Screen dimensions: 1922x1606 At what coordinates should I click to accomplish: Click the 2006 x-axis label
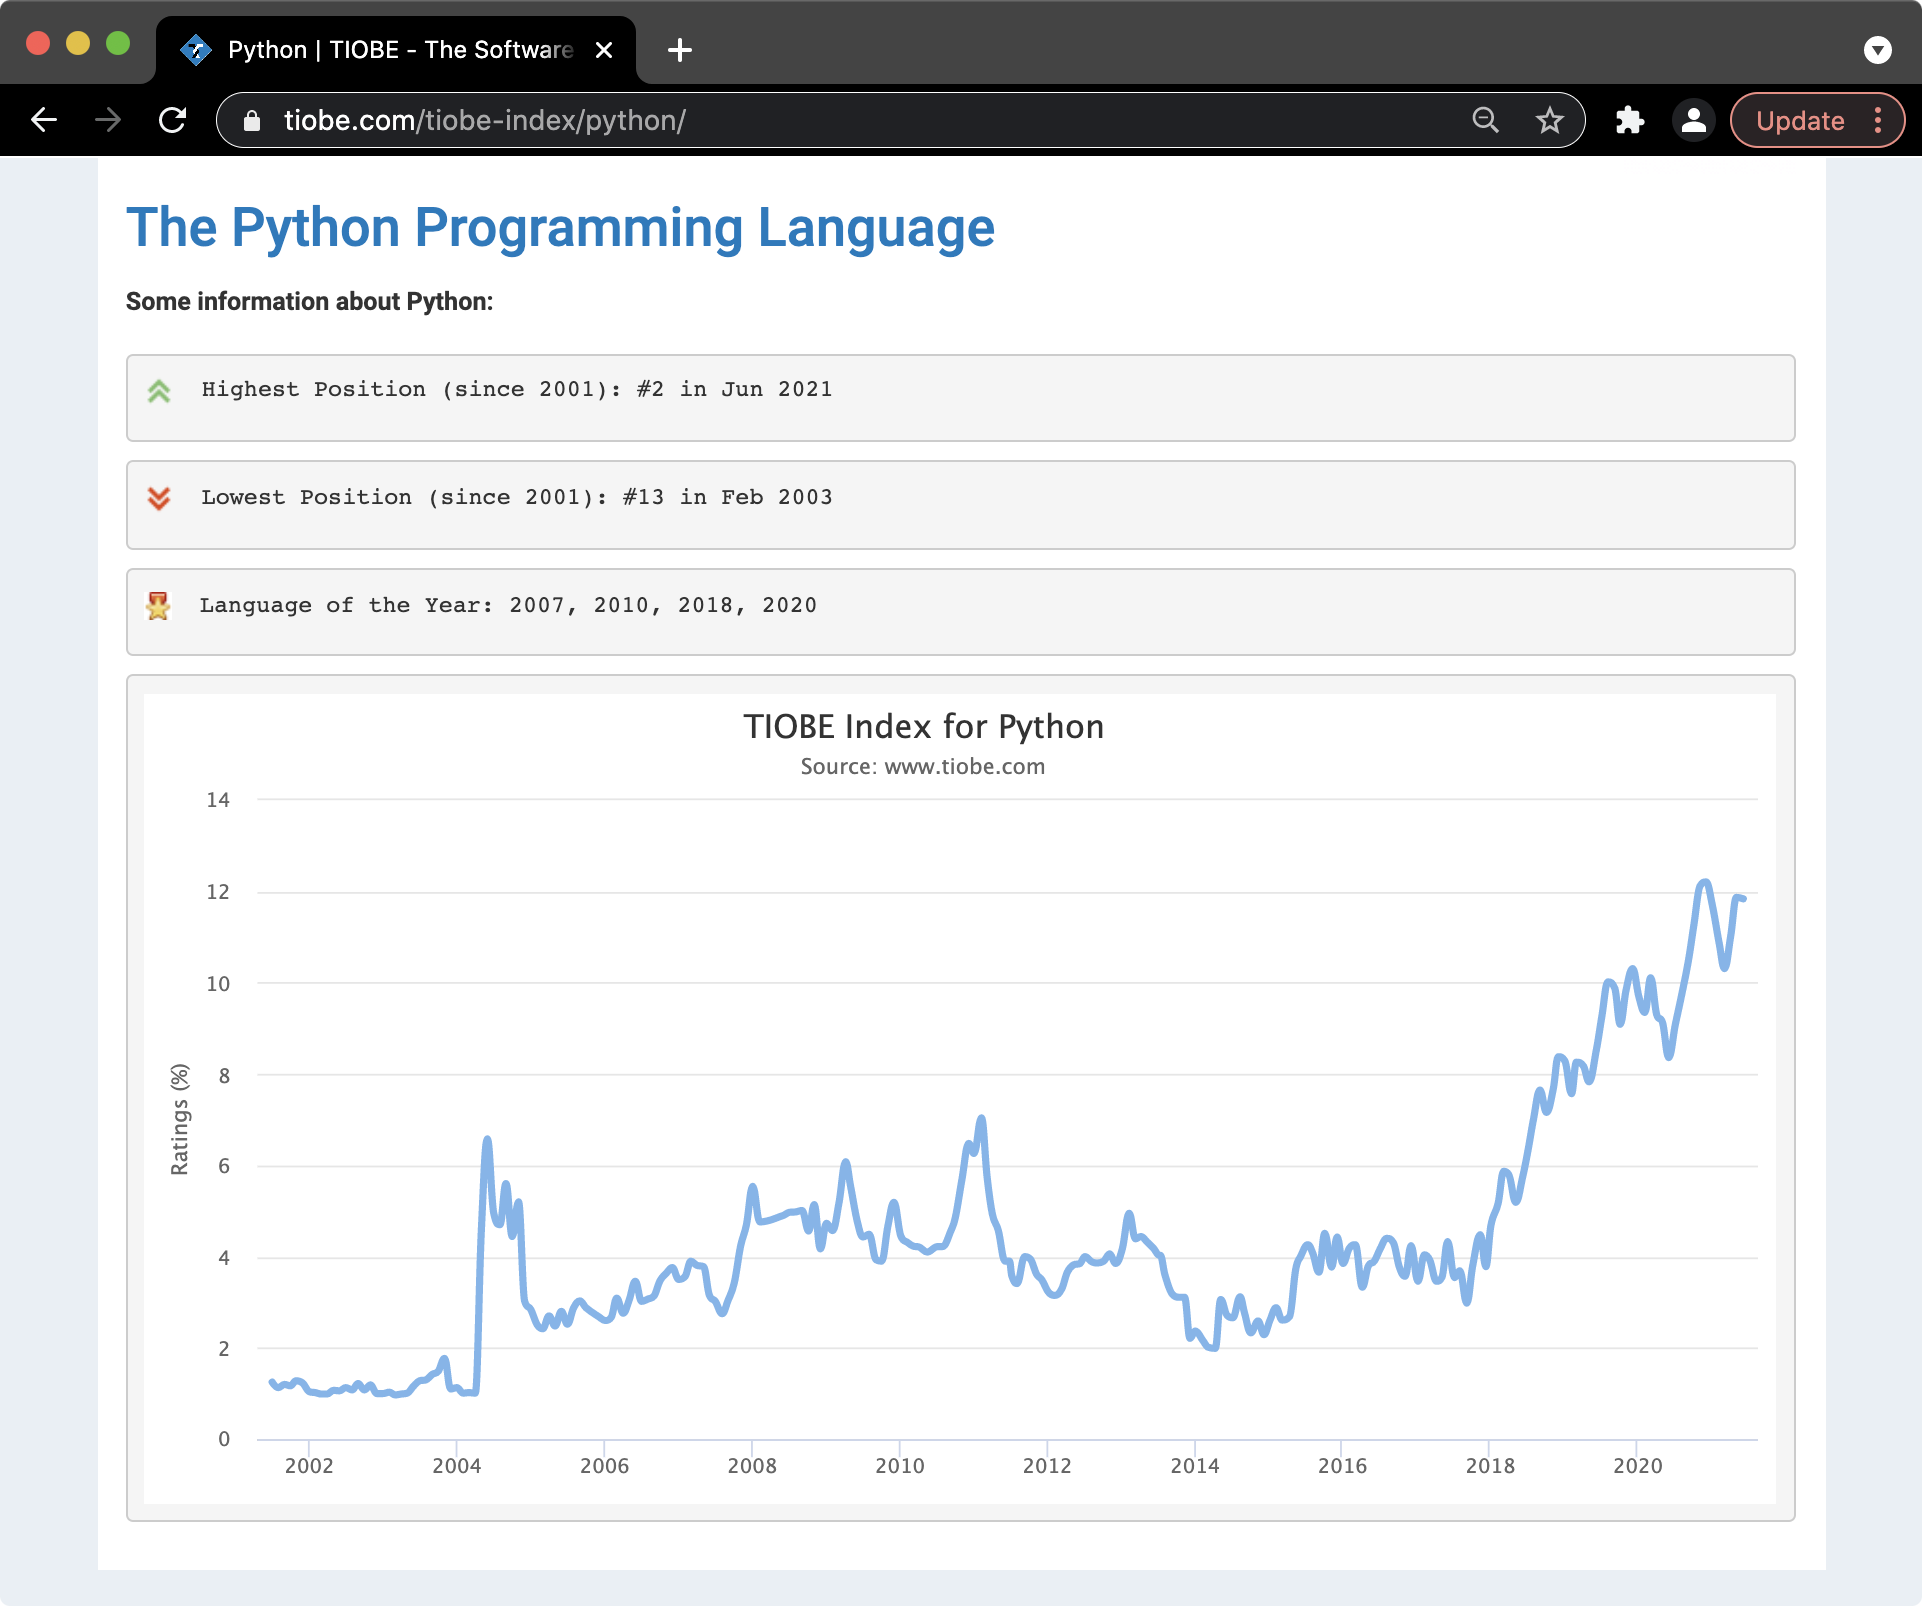(605, 1466)
